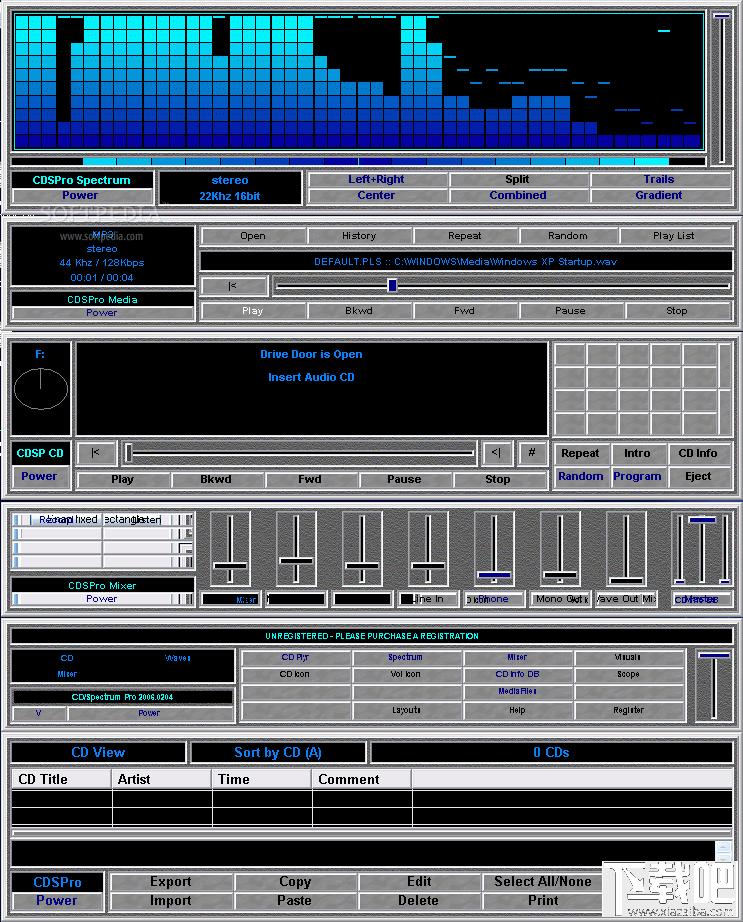Click Power under CDSPro Mixer

pos(102,599)
